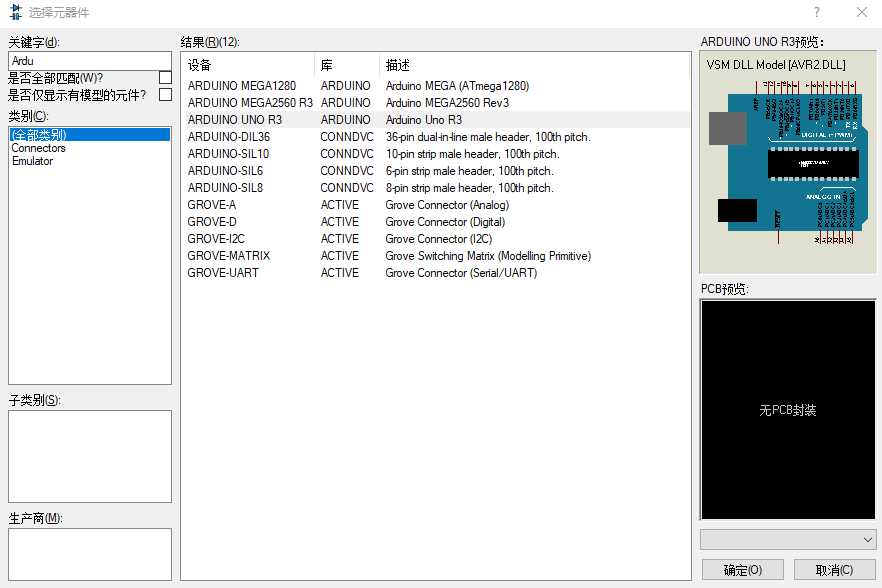This screenshot has height=588, width=882.
Task: Click the 36-pin dual-in-line male header description
Action: click(488, 137)
